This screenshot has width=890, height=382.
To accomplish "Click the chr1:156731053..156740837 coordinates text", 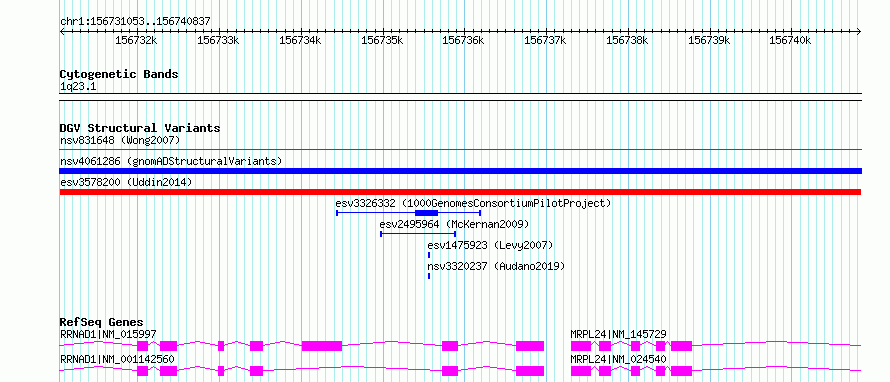I will [x=136, y=21].
